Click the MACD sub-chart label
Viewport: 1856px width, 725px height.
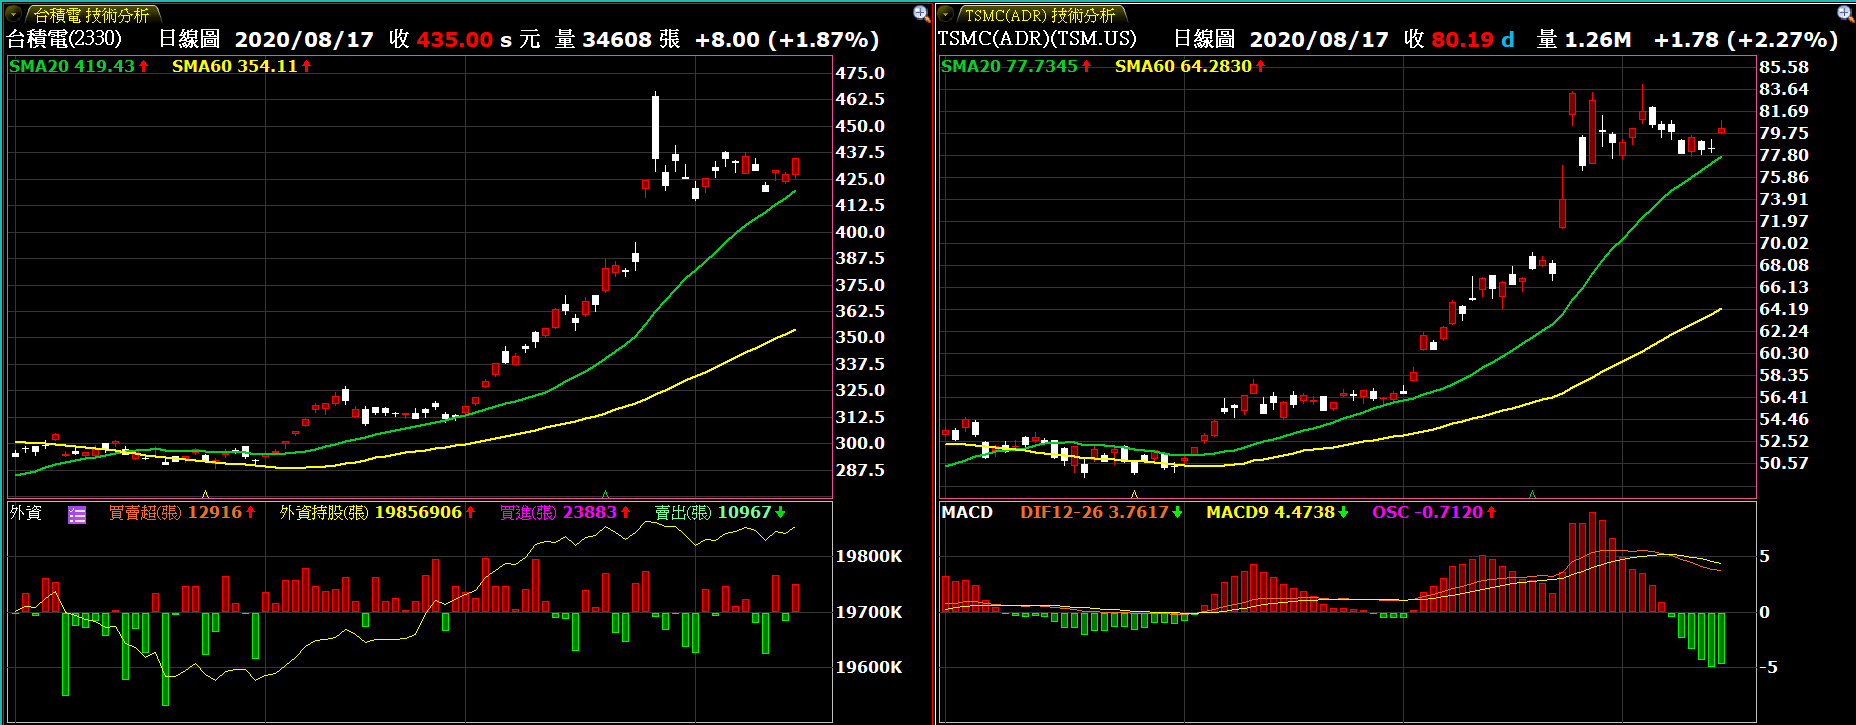point(967,512)
